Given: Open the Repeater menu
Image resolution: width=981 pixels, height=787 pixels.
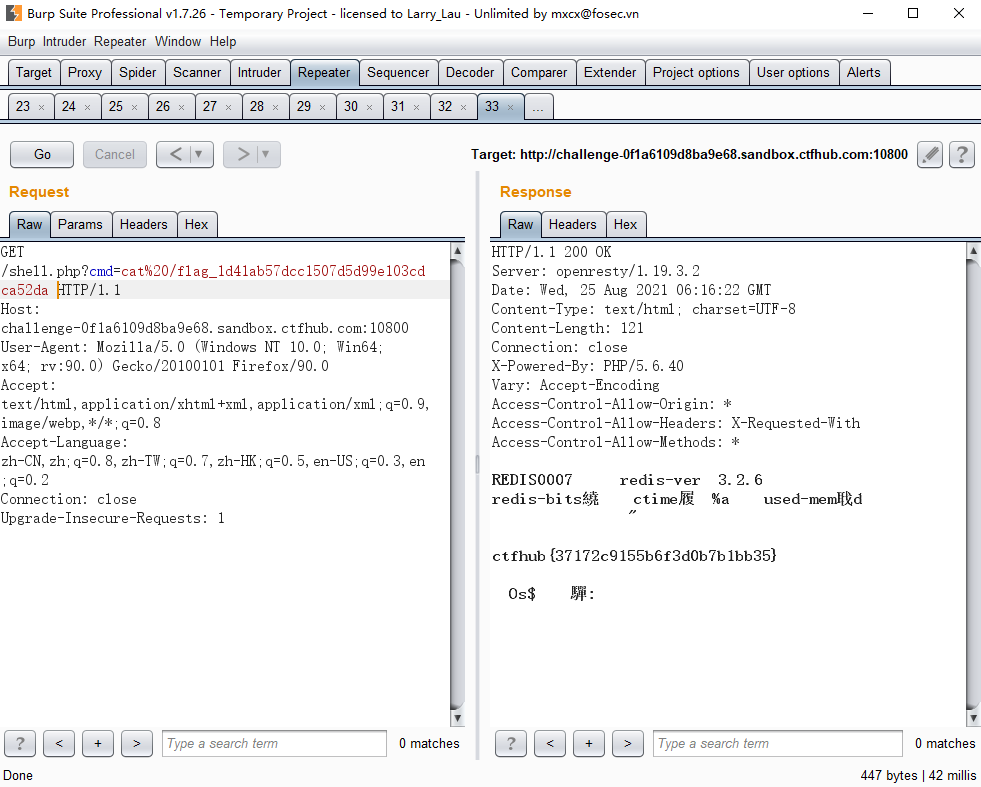Looking at the screenshot, I should point(119,41).
